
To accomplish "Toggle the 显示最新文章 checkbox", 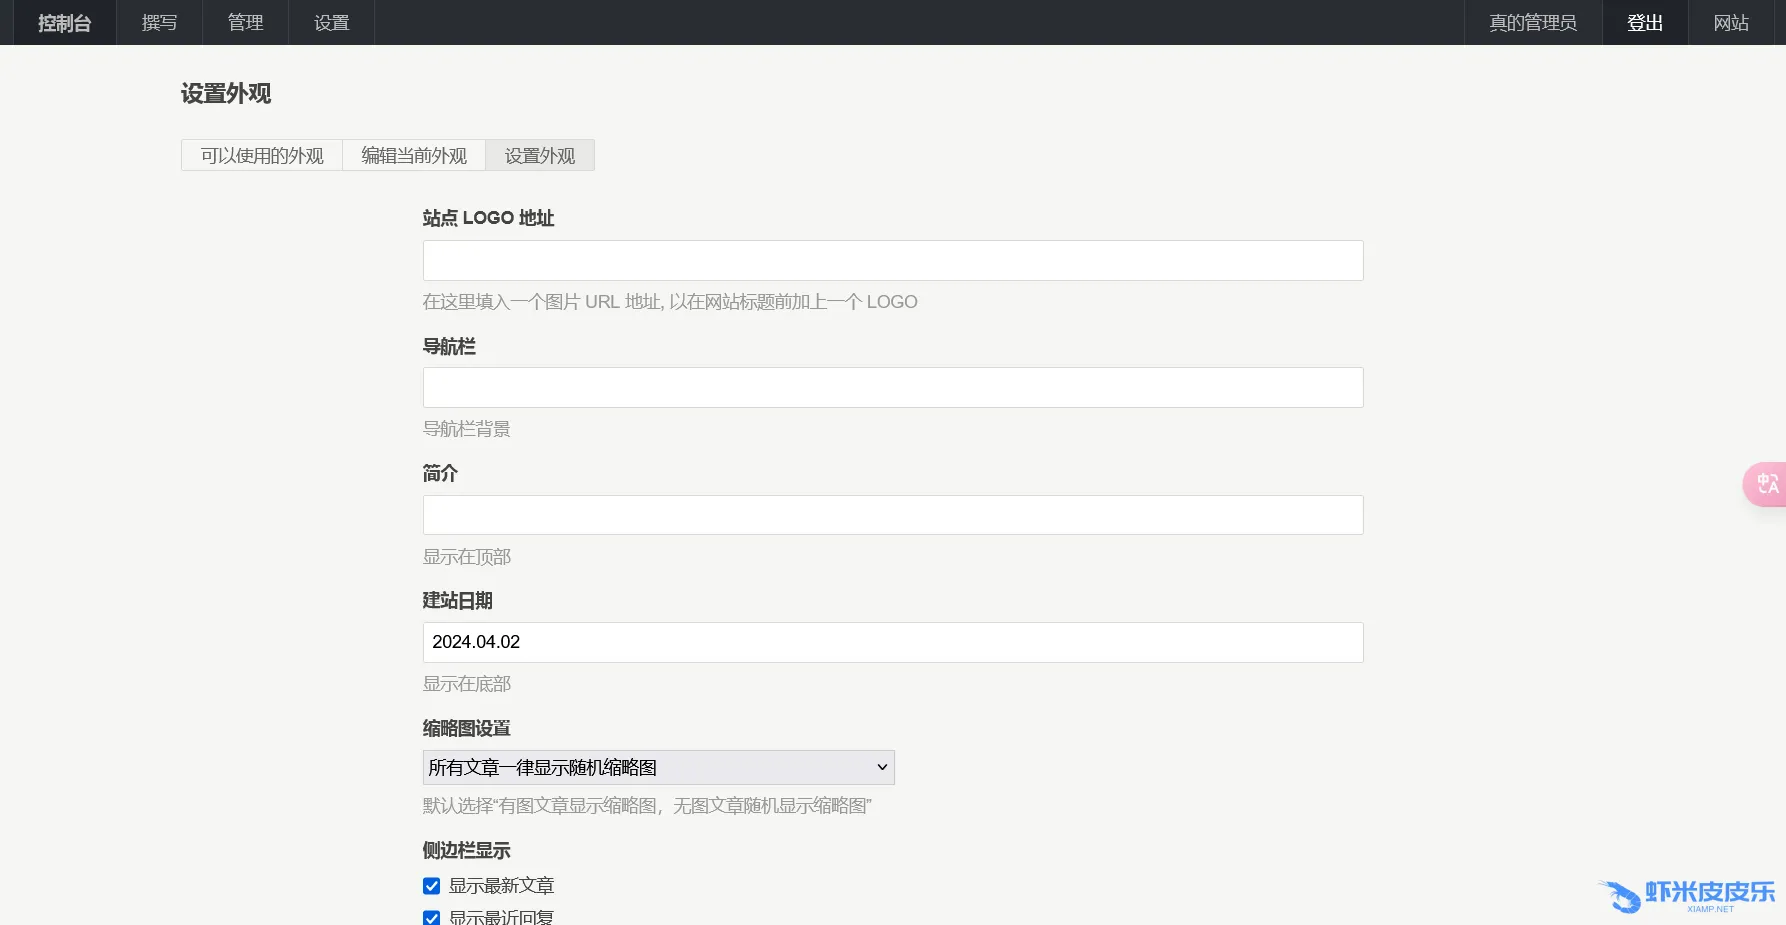I will [x=432, y=886].
